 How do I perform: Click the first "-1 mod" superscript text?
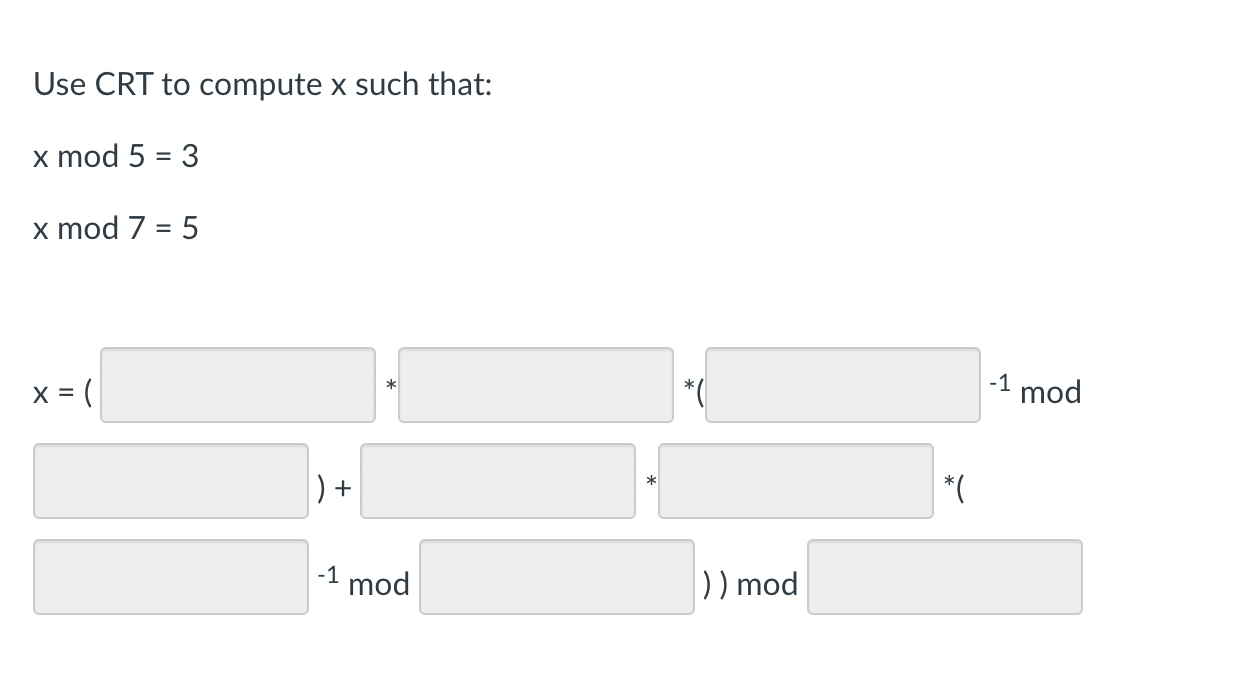coord(1036,391)
